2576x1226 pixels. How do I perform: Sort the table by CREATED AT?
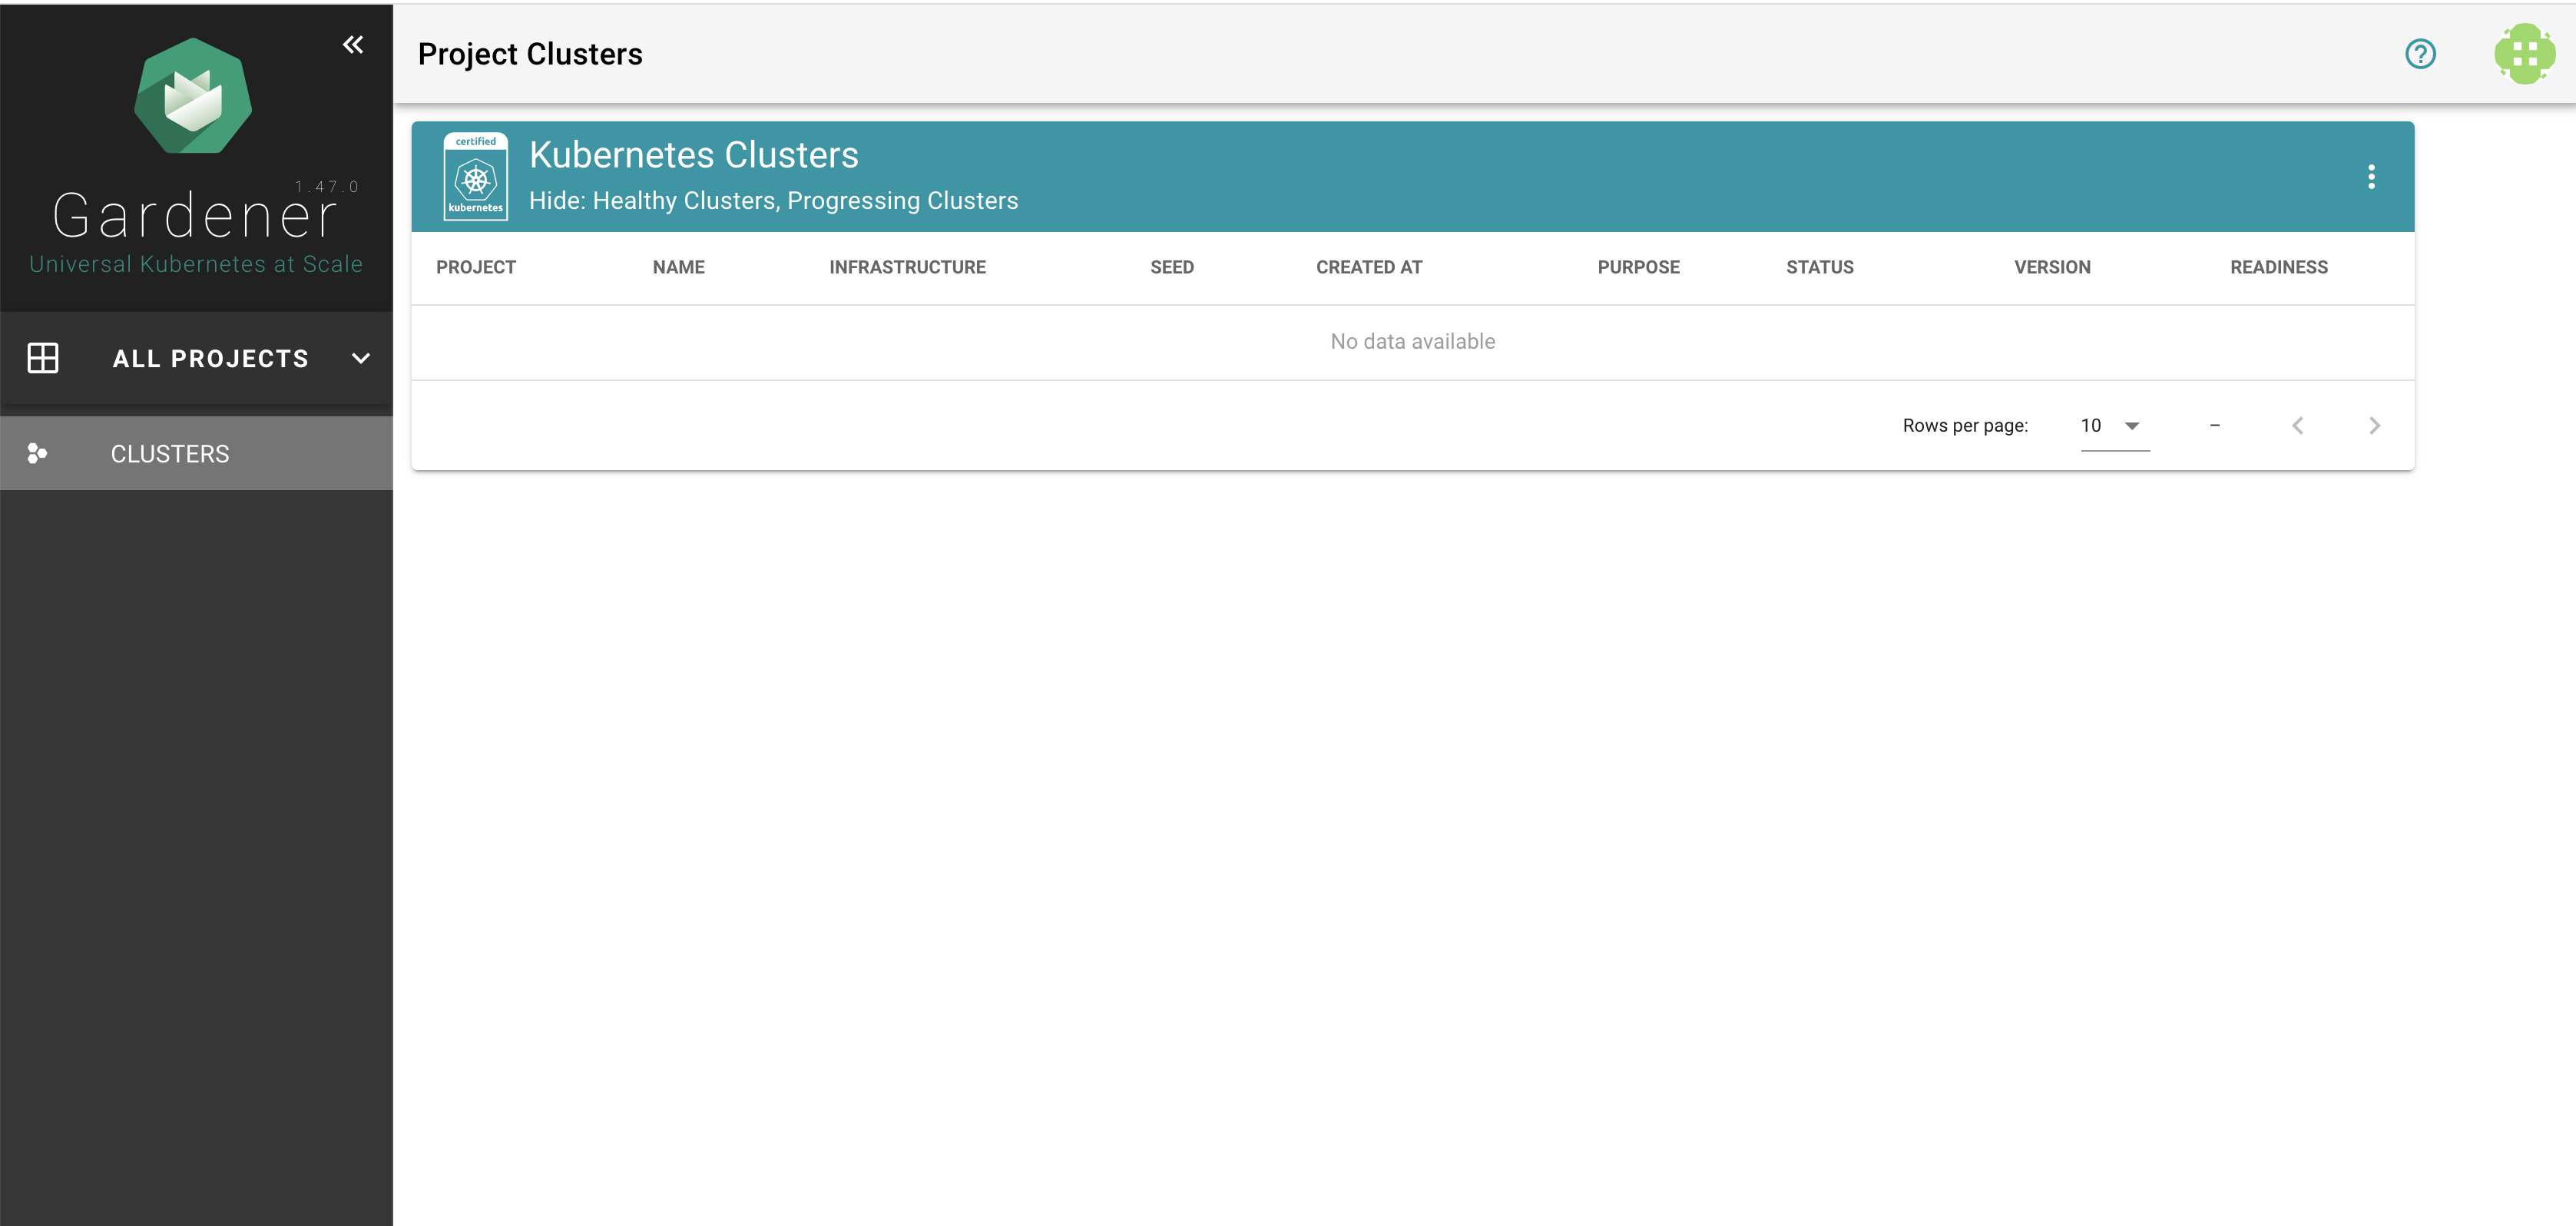[1369, 267]
